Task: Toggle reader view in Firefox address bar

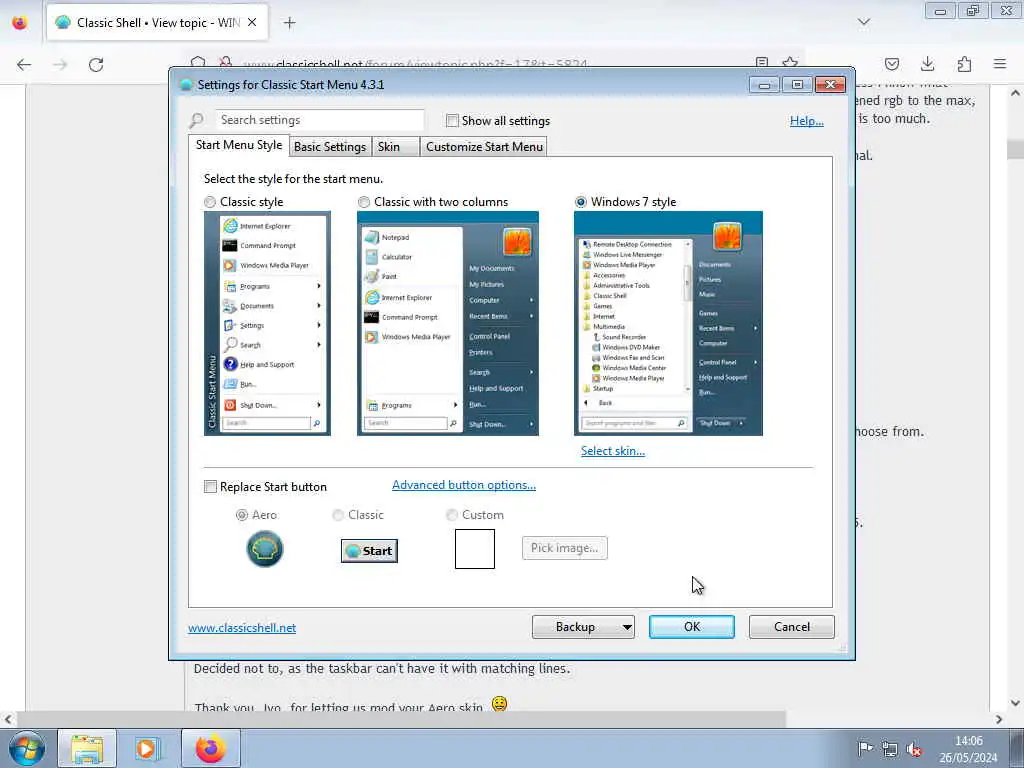Action: pyautogui.click(x=761, y=63)
